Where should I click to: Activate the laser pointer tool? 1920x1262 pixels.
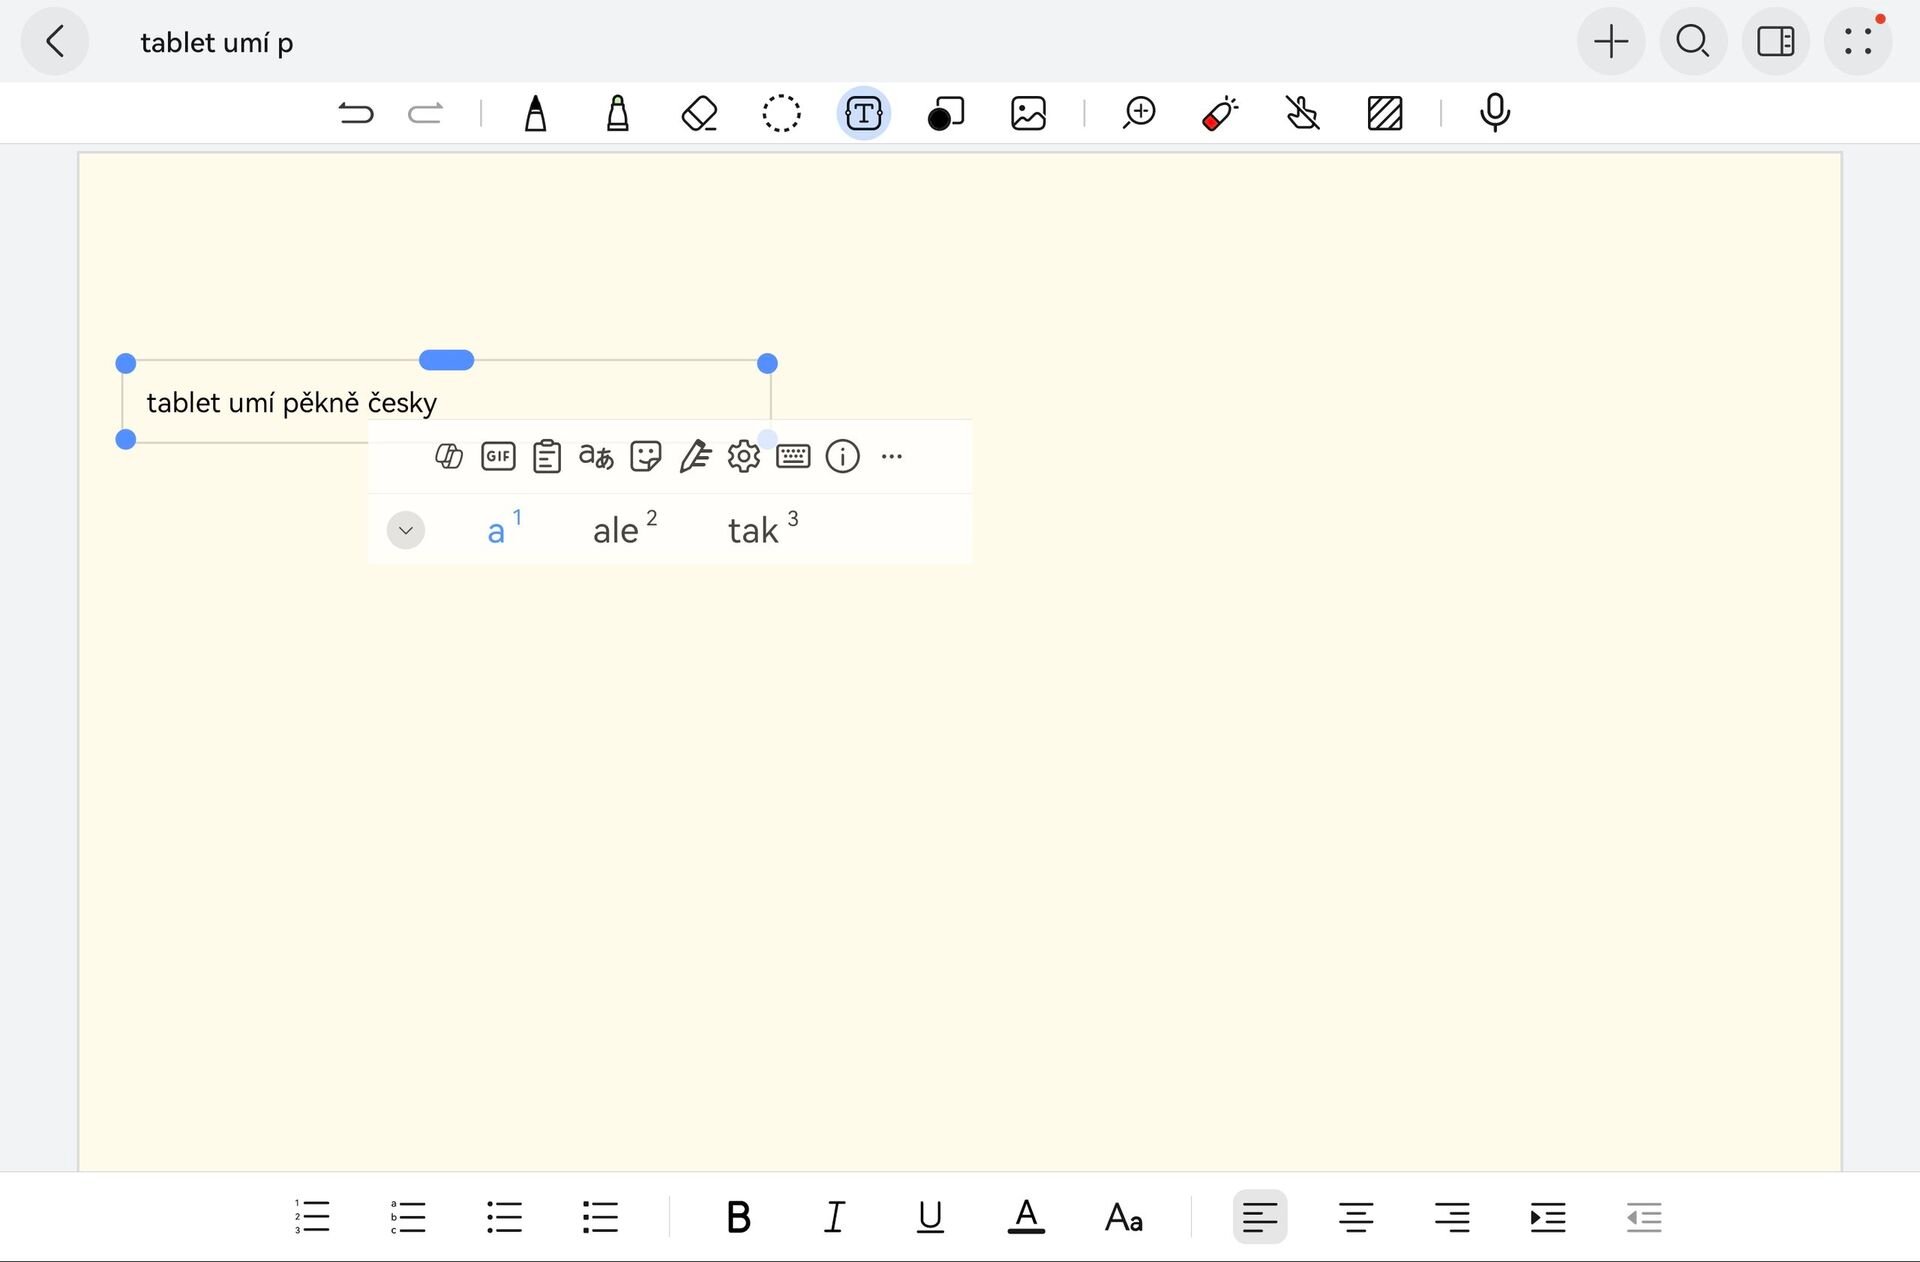[1220, 113]
